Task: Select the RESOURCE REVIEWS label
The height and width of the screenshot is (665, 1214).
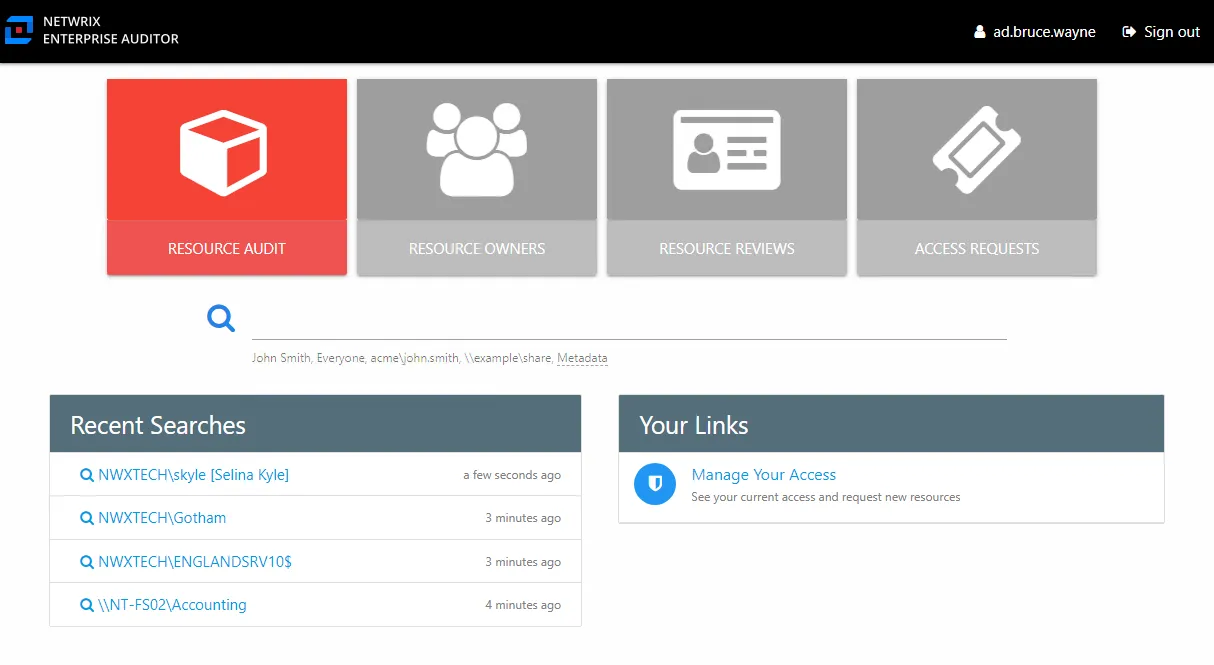Action: pyautogui.click(x=727, y=248)
